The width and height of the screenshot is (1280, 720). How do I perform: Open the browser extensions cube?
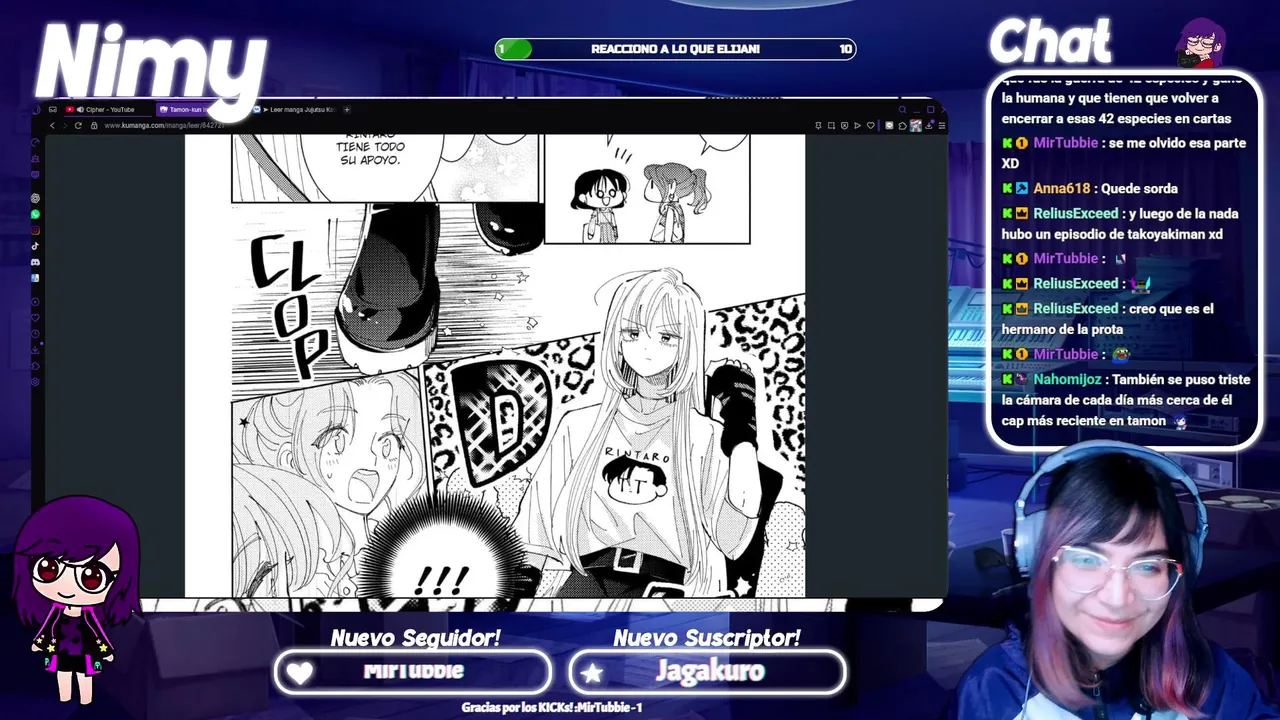(903, 125)
